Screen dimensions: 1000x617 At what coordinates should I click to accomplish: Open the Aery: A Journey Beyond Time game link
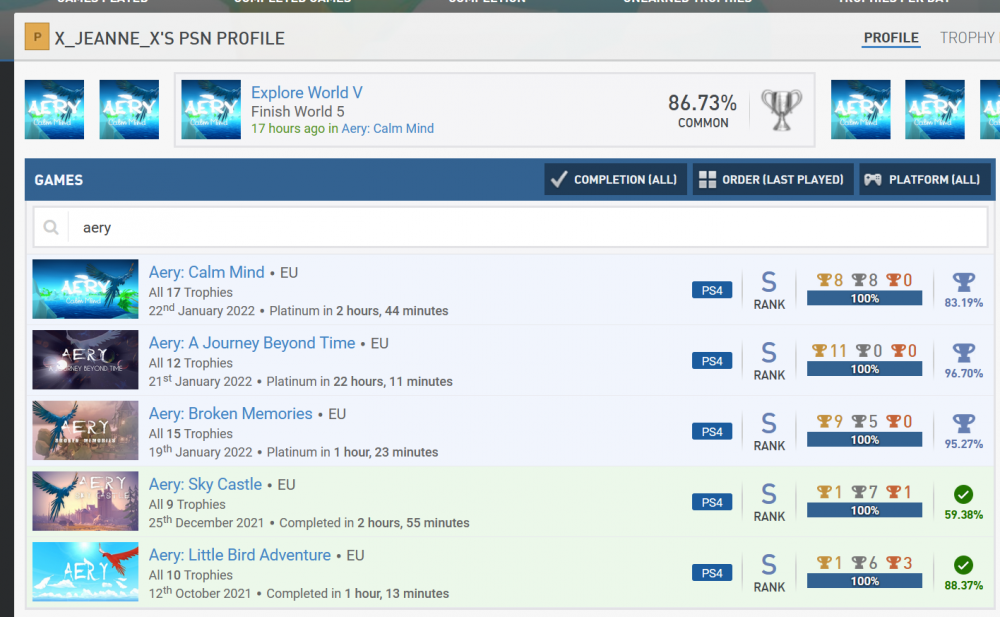coord(252,343)
